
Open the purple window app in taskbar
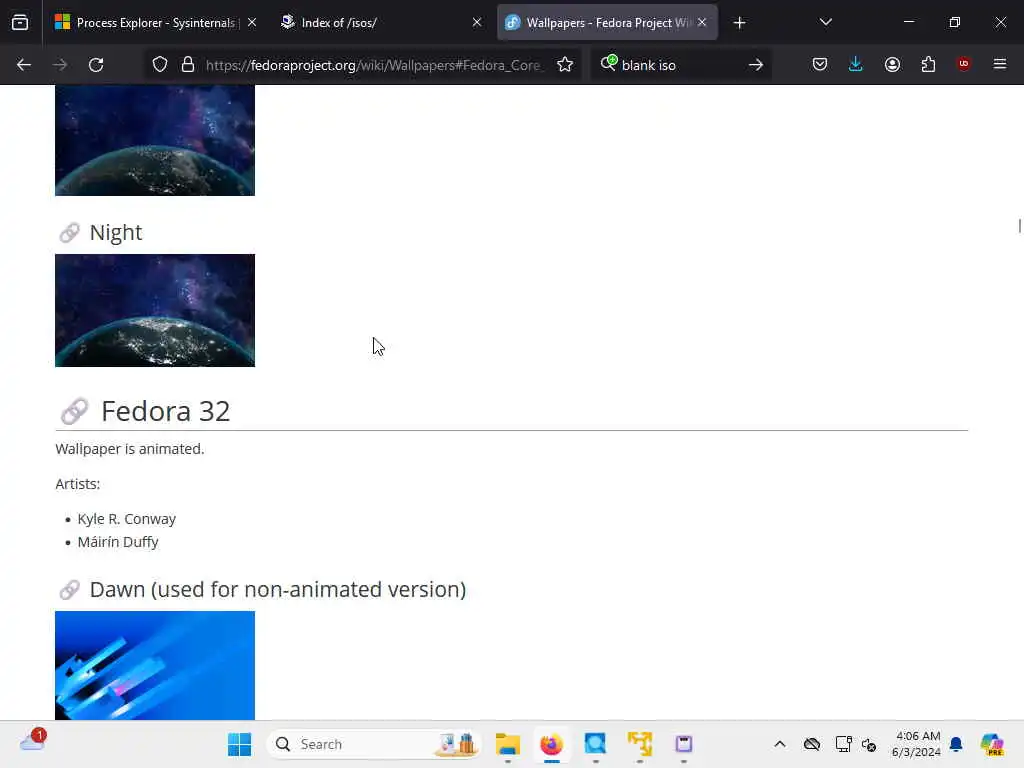(684, 744)
